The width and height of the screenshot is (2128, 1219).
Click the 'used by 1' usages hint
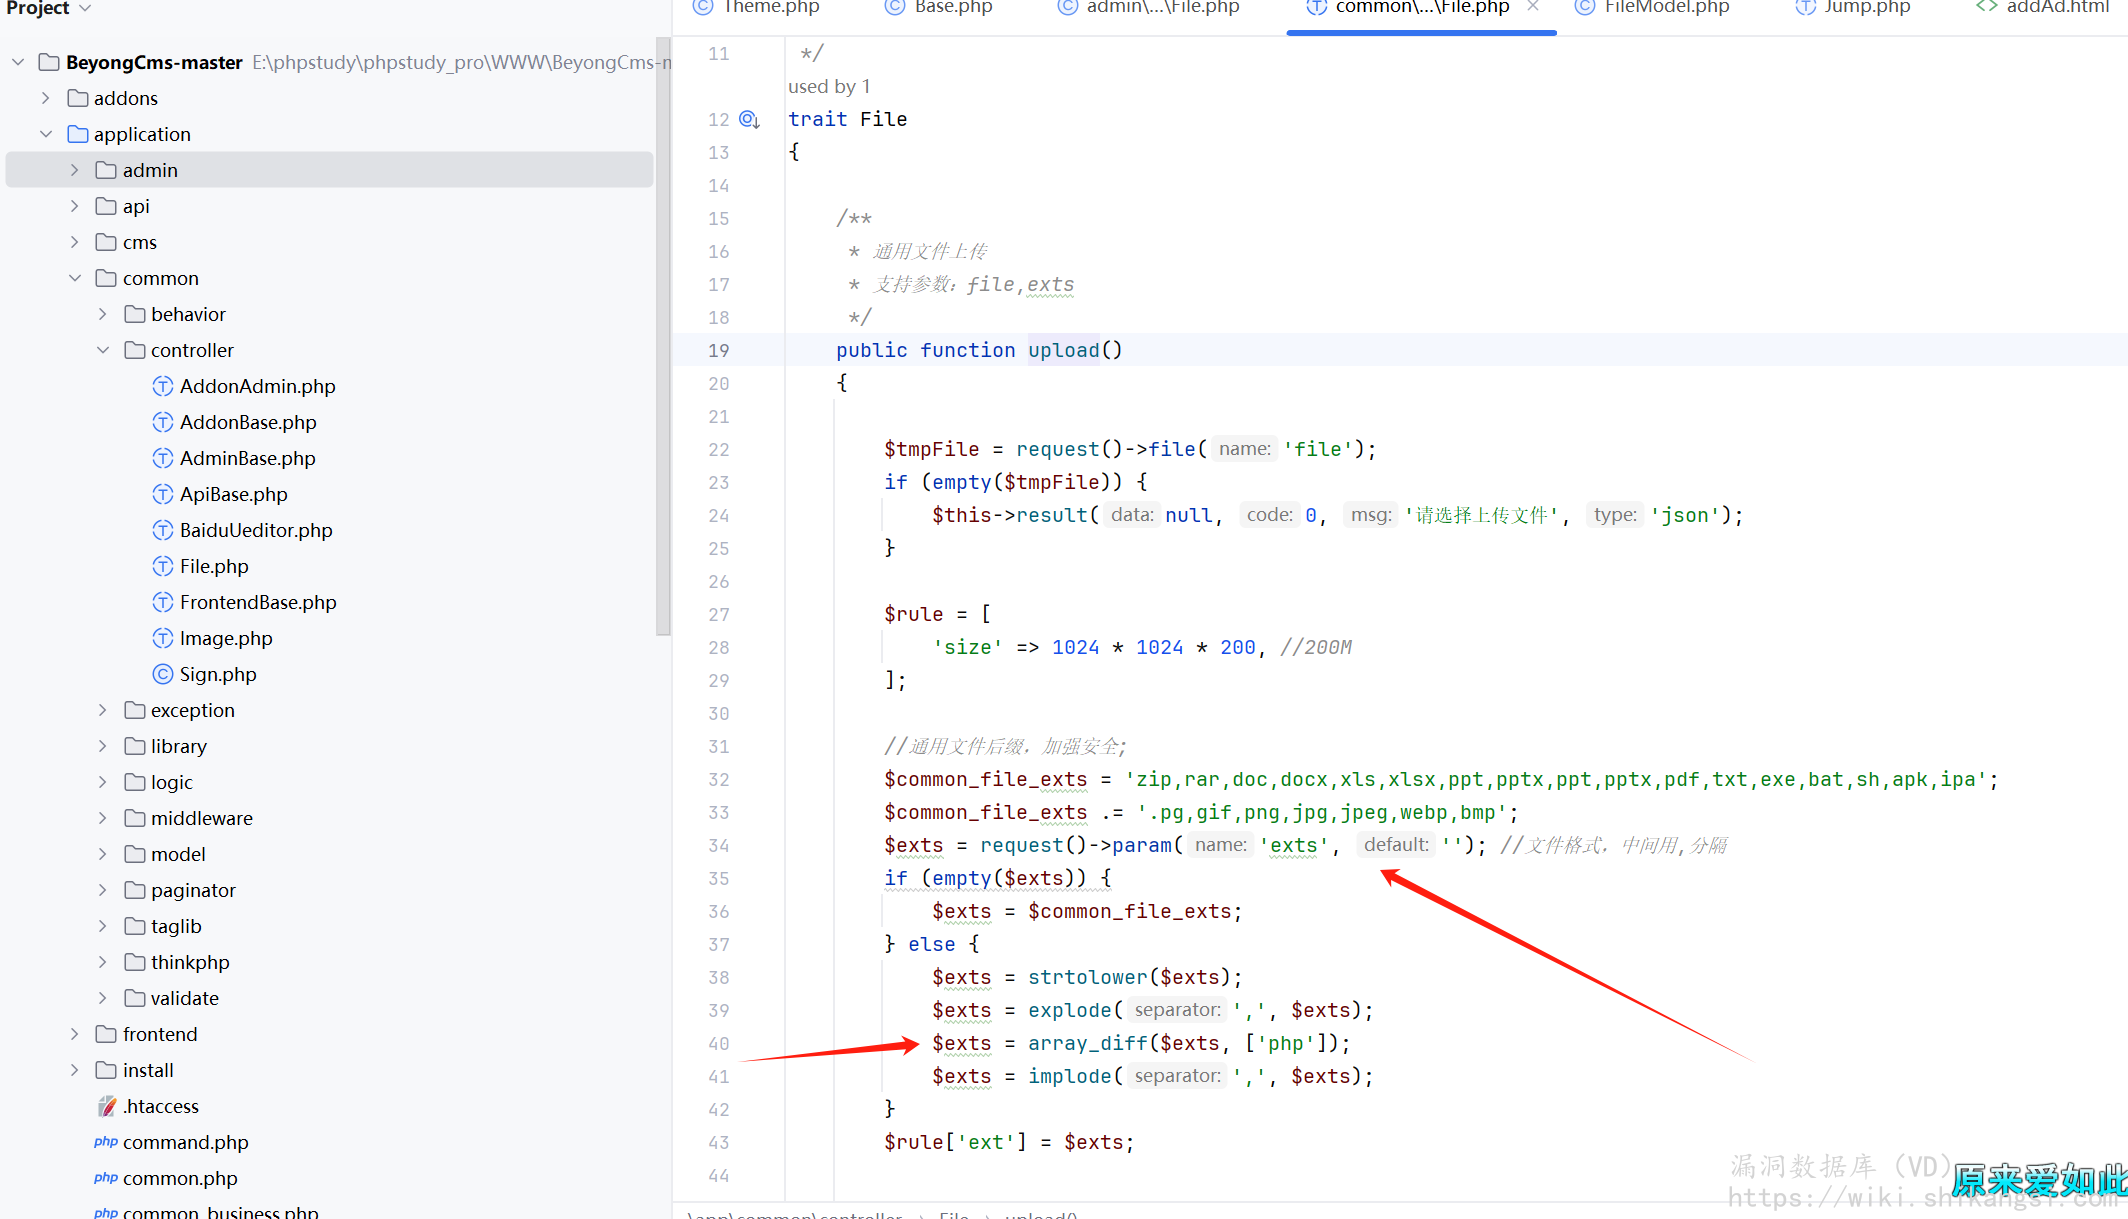829,86
